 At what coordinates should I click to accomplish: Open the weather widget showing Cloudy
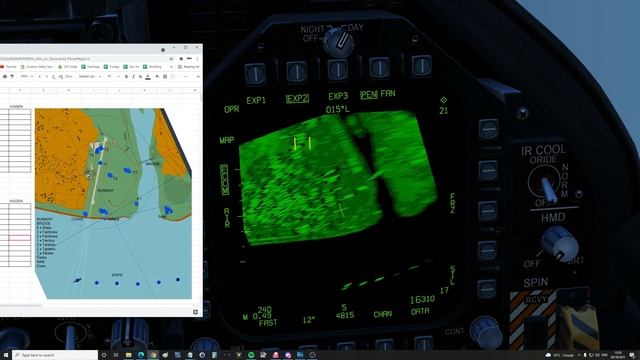(560, 355)
